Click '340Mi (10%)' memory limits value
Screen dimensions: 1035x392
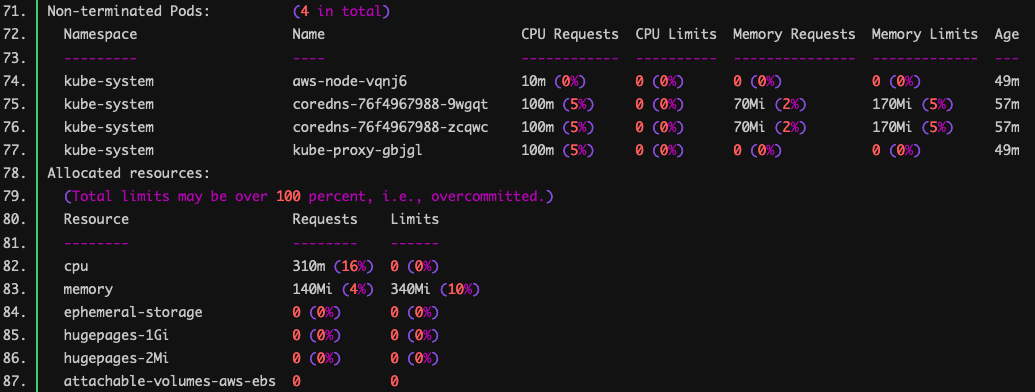click(x=435, y=289)
